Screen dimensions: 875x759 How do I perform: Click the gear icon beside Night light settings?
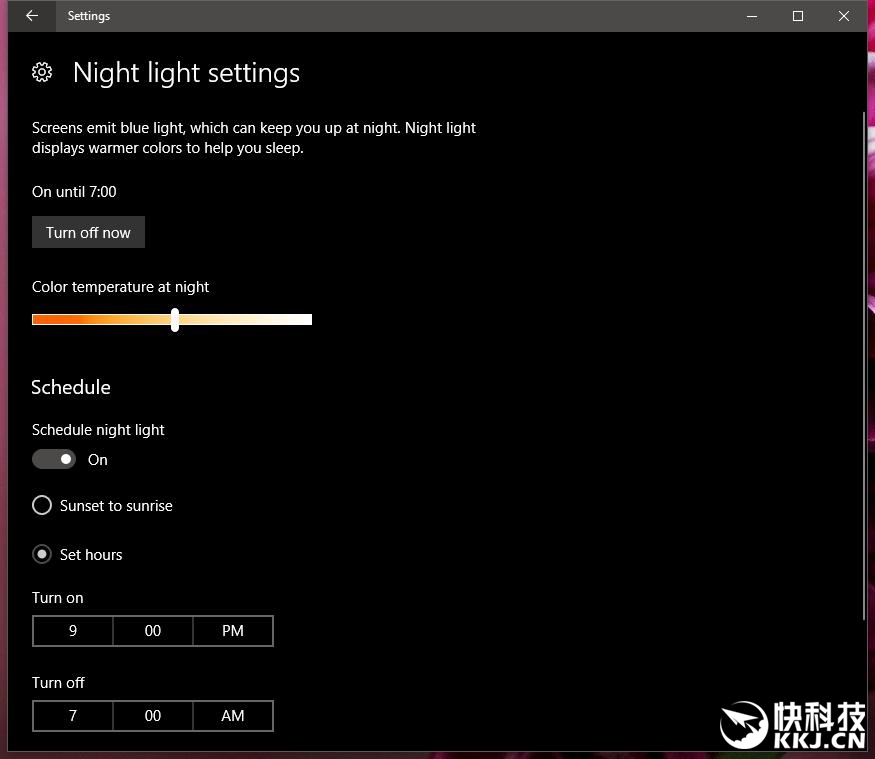point(42,72)
